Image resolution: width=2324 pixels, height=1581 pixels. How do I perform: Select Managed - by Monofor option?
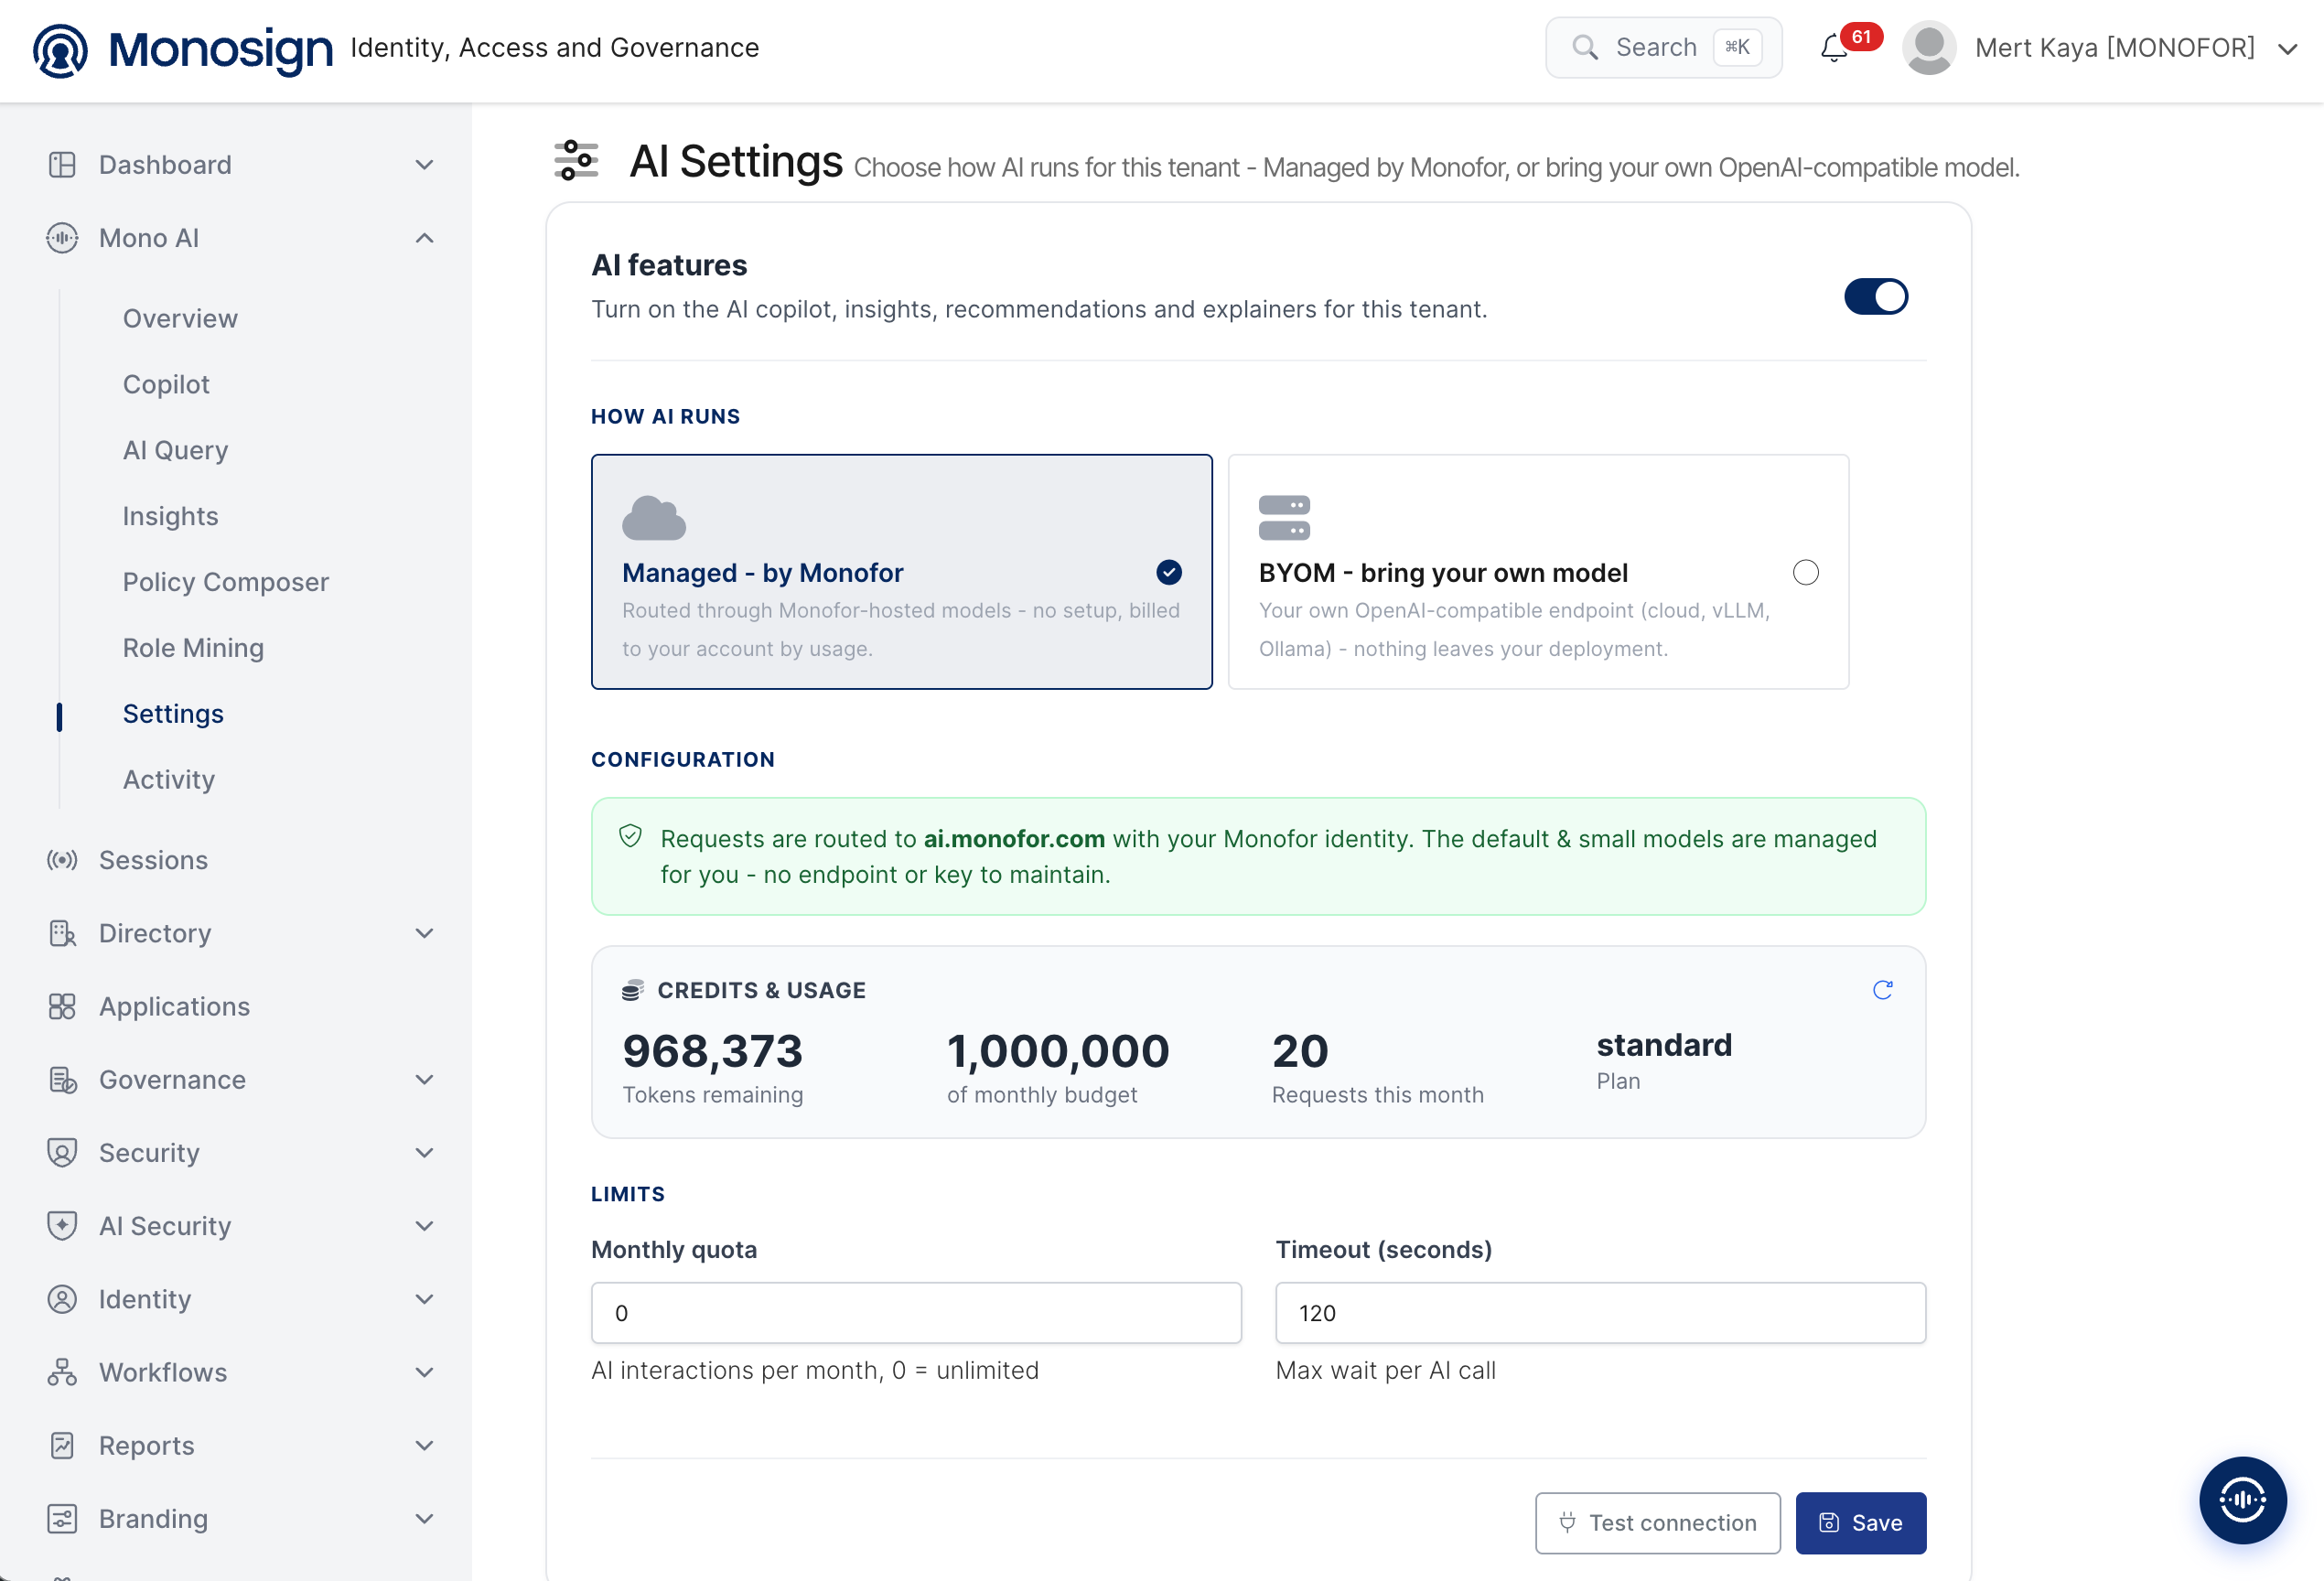[x=901, y=572]
